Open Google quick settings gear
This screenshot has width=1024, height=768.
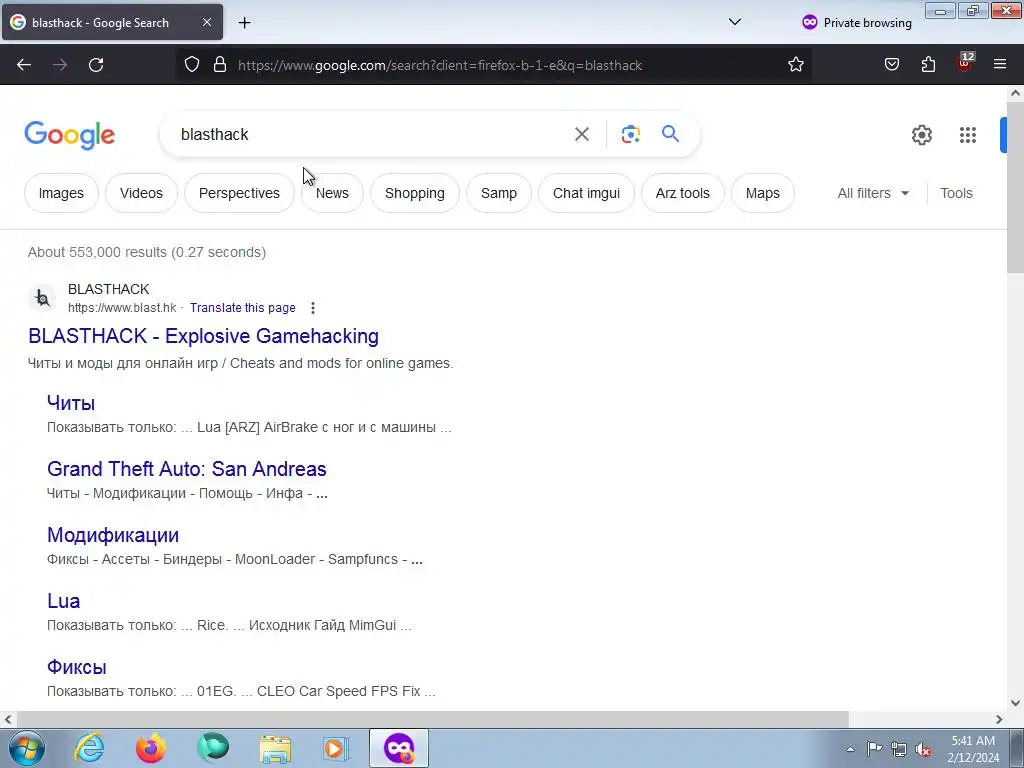921,135
